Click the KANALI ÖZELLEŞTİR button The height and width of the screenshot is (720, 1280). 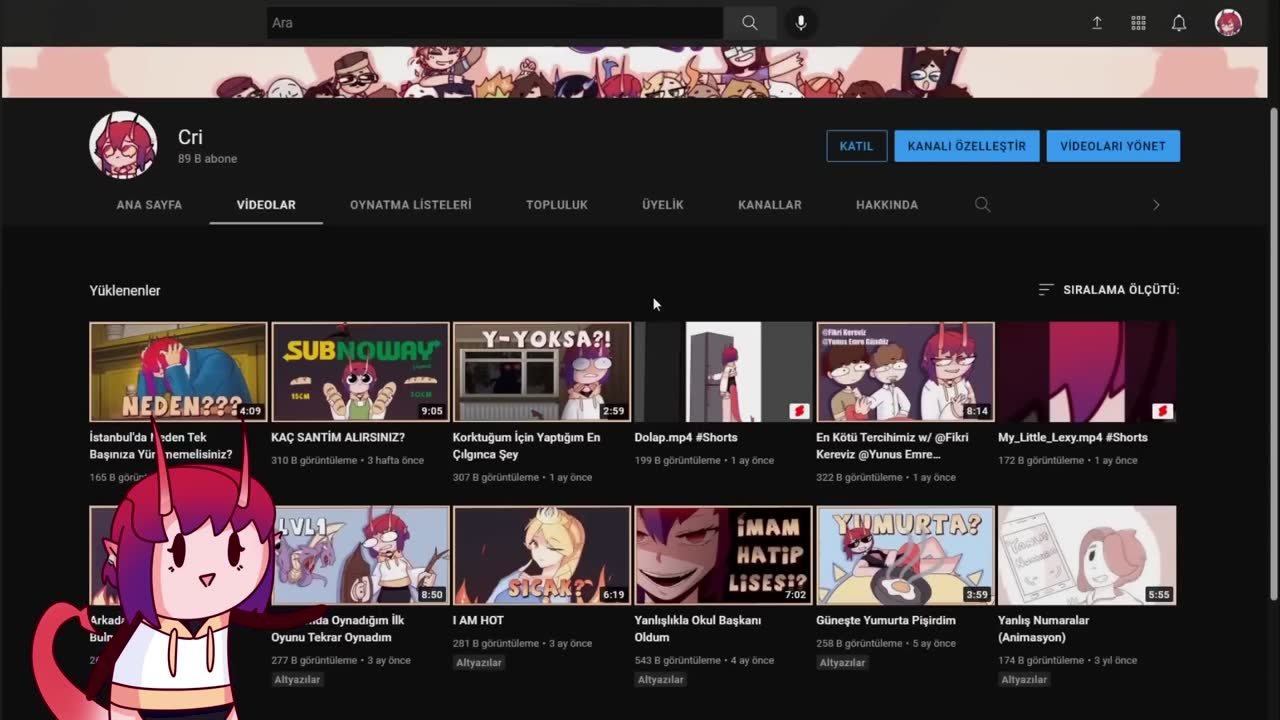tap(966, 146)
